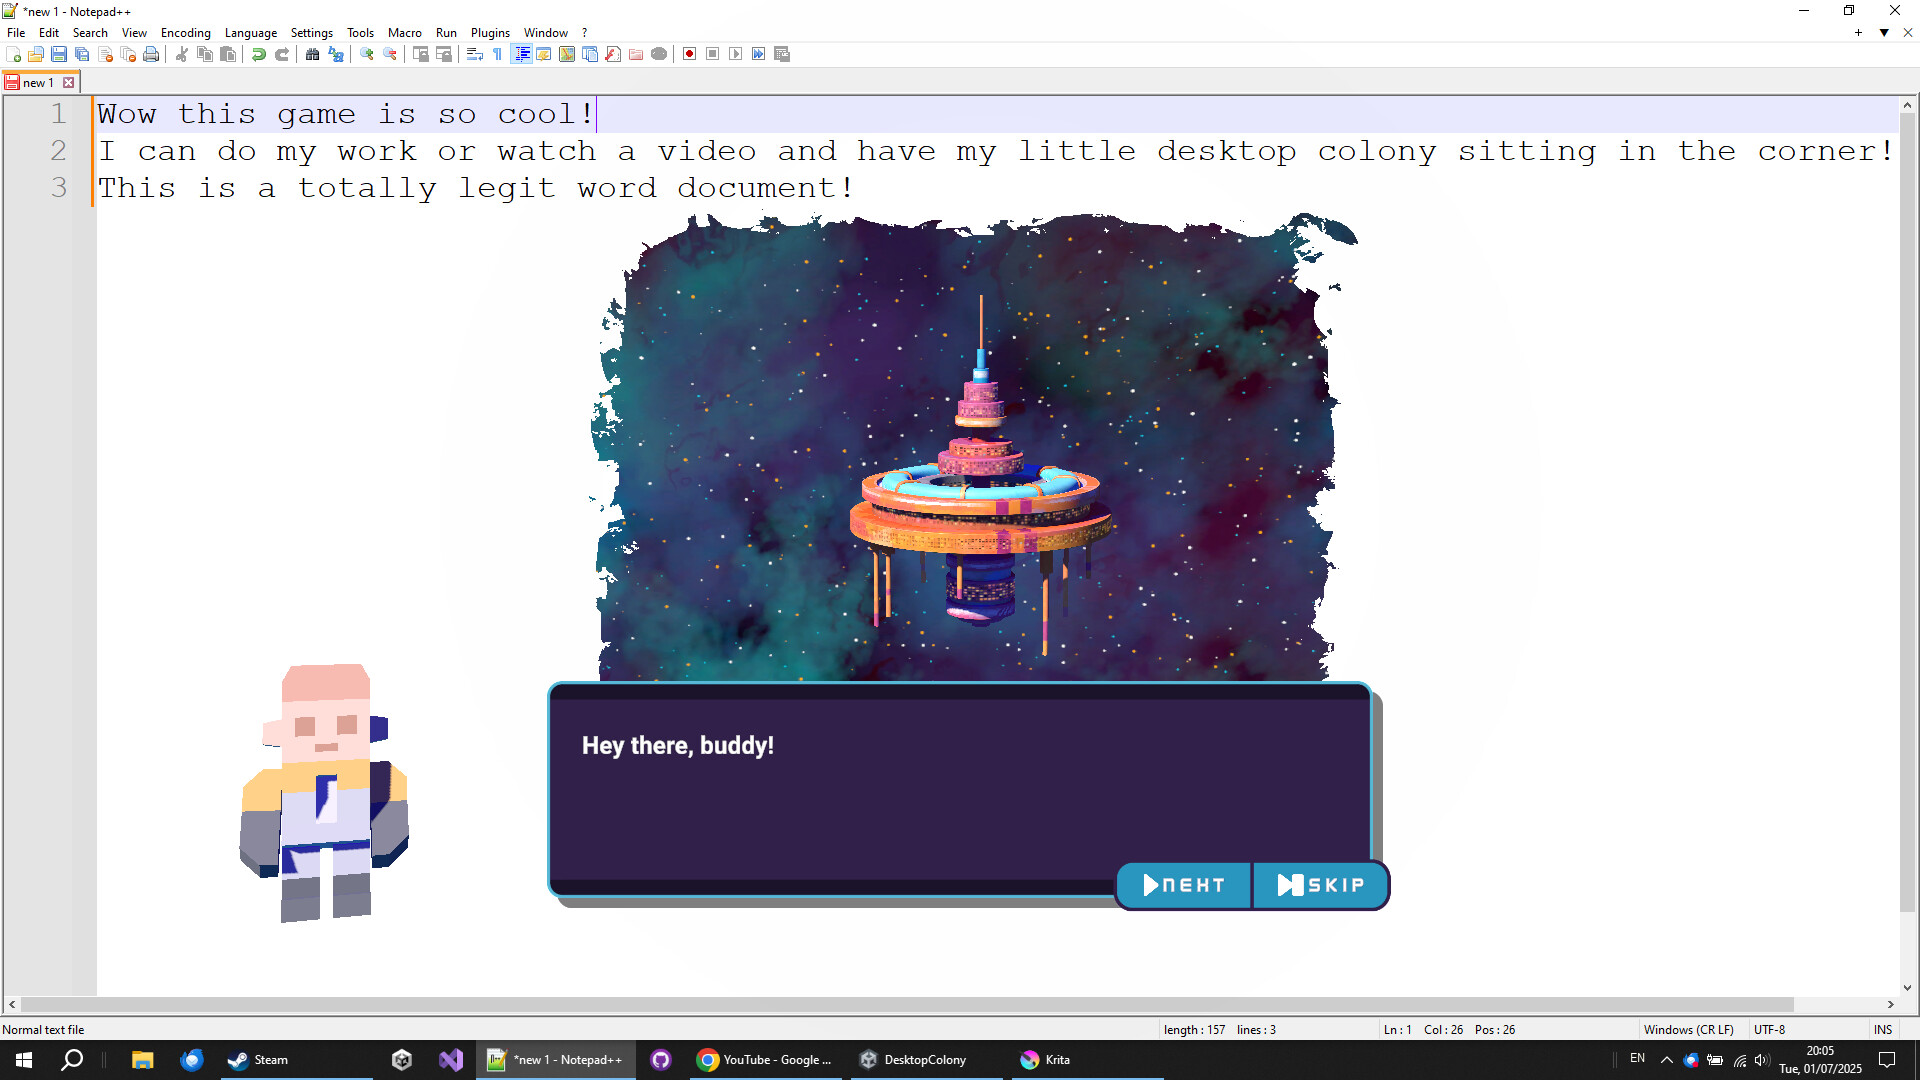Toggle synchronized vertical scrolling icon

tap(423, 55)
